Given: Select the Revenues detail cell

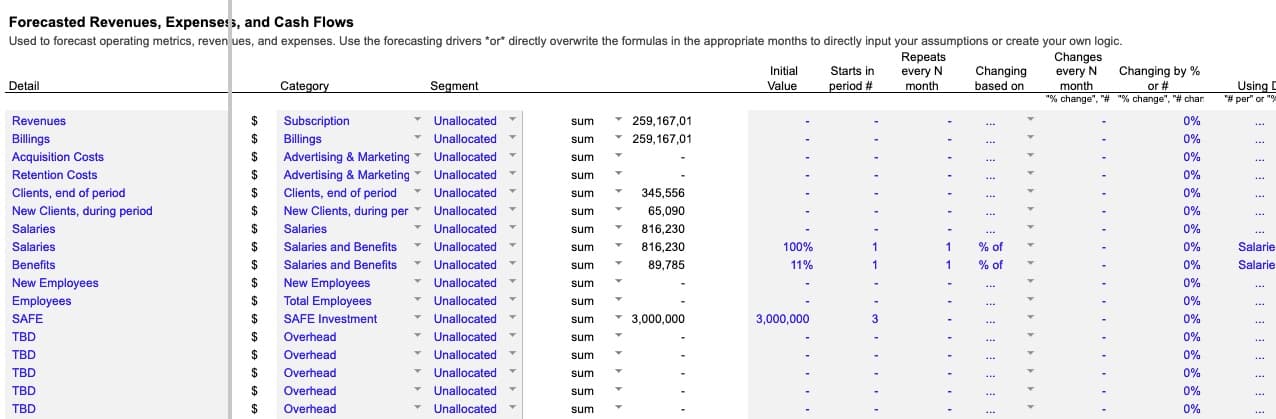Looking at the screenshot, I should (x=39, y=121).
